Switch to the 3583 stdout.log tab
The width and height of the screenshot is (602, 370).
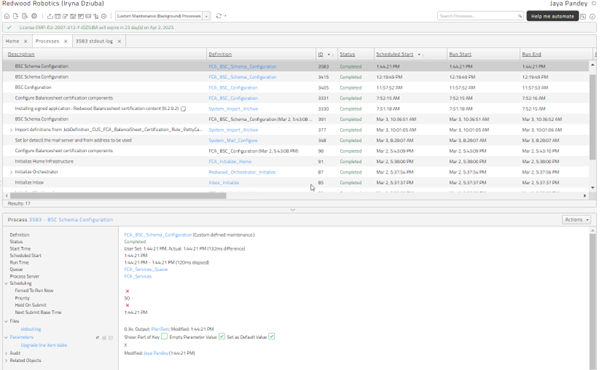[x=94, y=41]
